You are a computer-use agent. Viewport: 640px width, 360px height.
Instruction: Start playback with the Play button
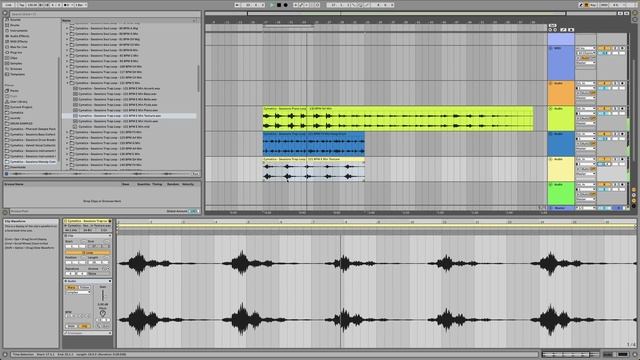coord(272,5)
